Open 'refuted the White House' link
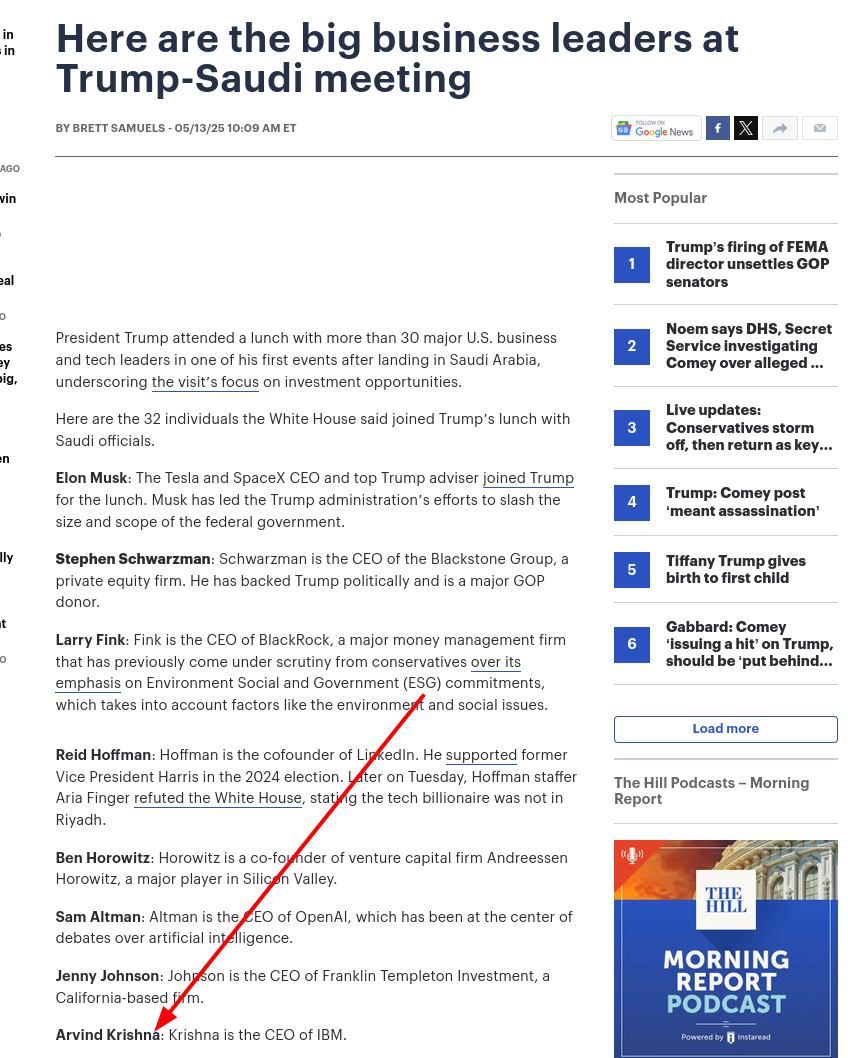 pos(217,798)
